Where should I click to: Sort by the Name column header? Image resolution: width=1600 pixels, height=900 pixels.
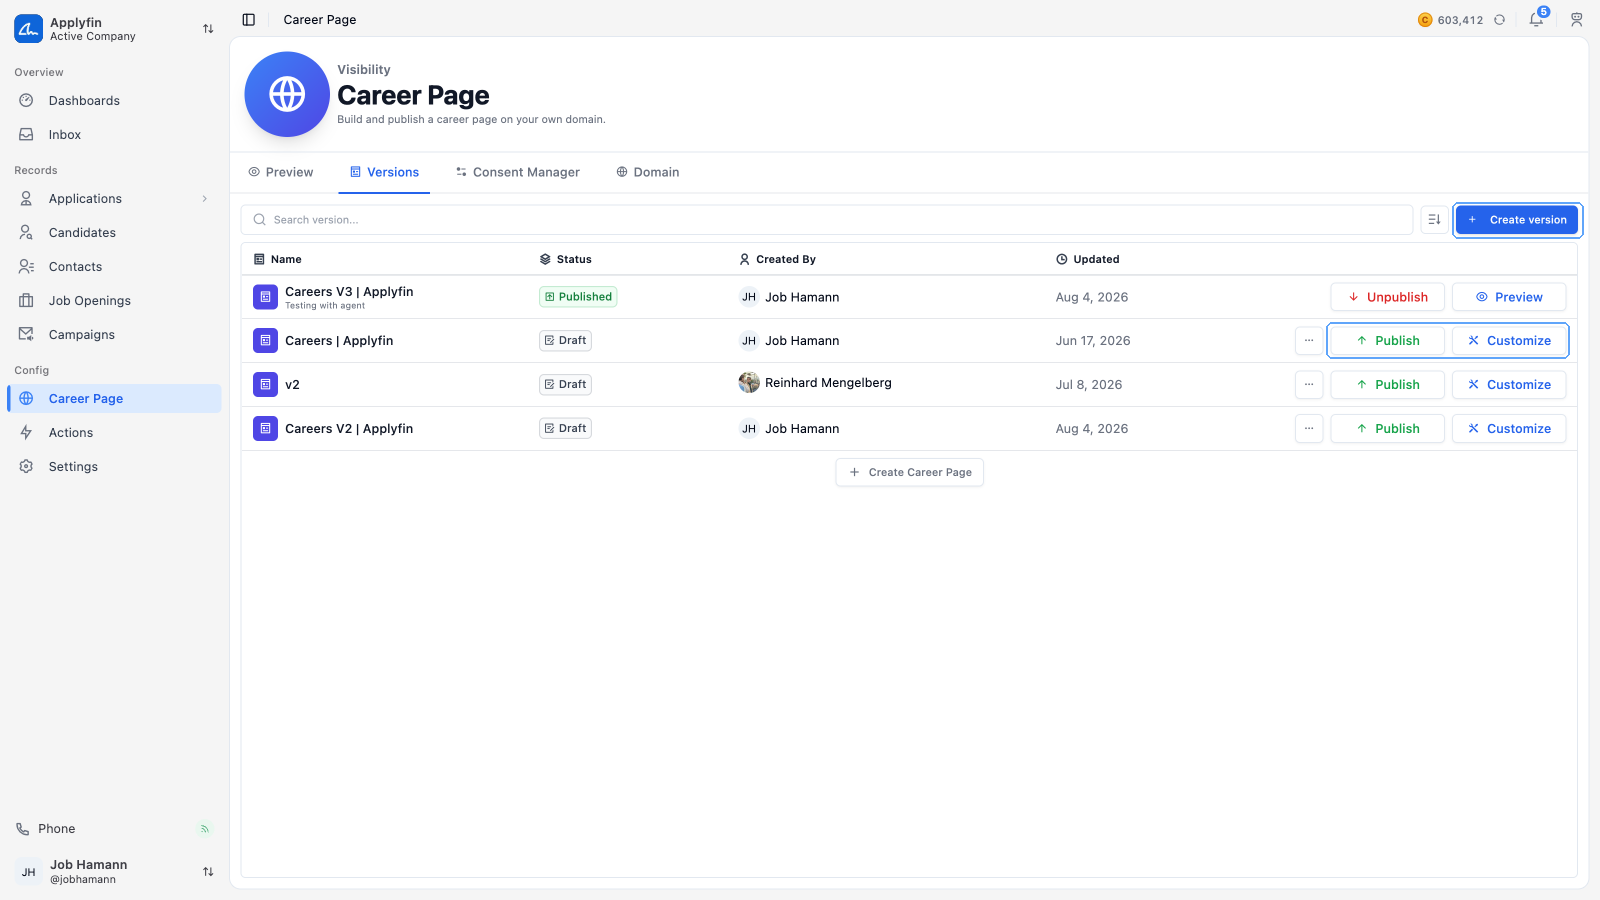278,259
